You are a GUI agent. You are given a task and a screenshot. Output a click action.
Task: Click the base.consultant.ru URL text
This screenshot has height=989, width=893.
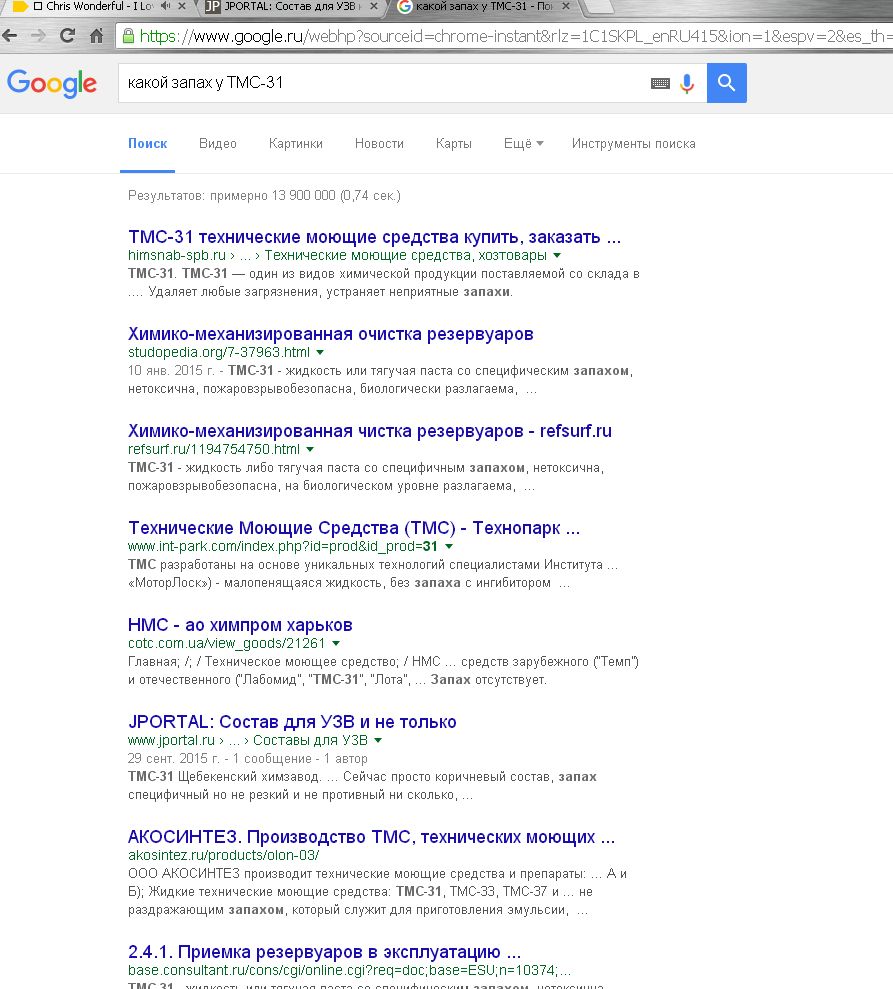pyautogui.click(x=349, y=971)
